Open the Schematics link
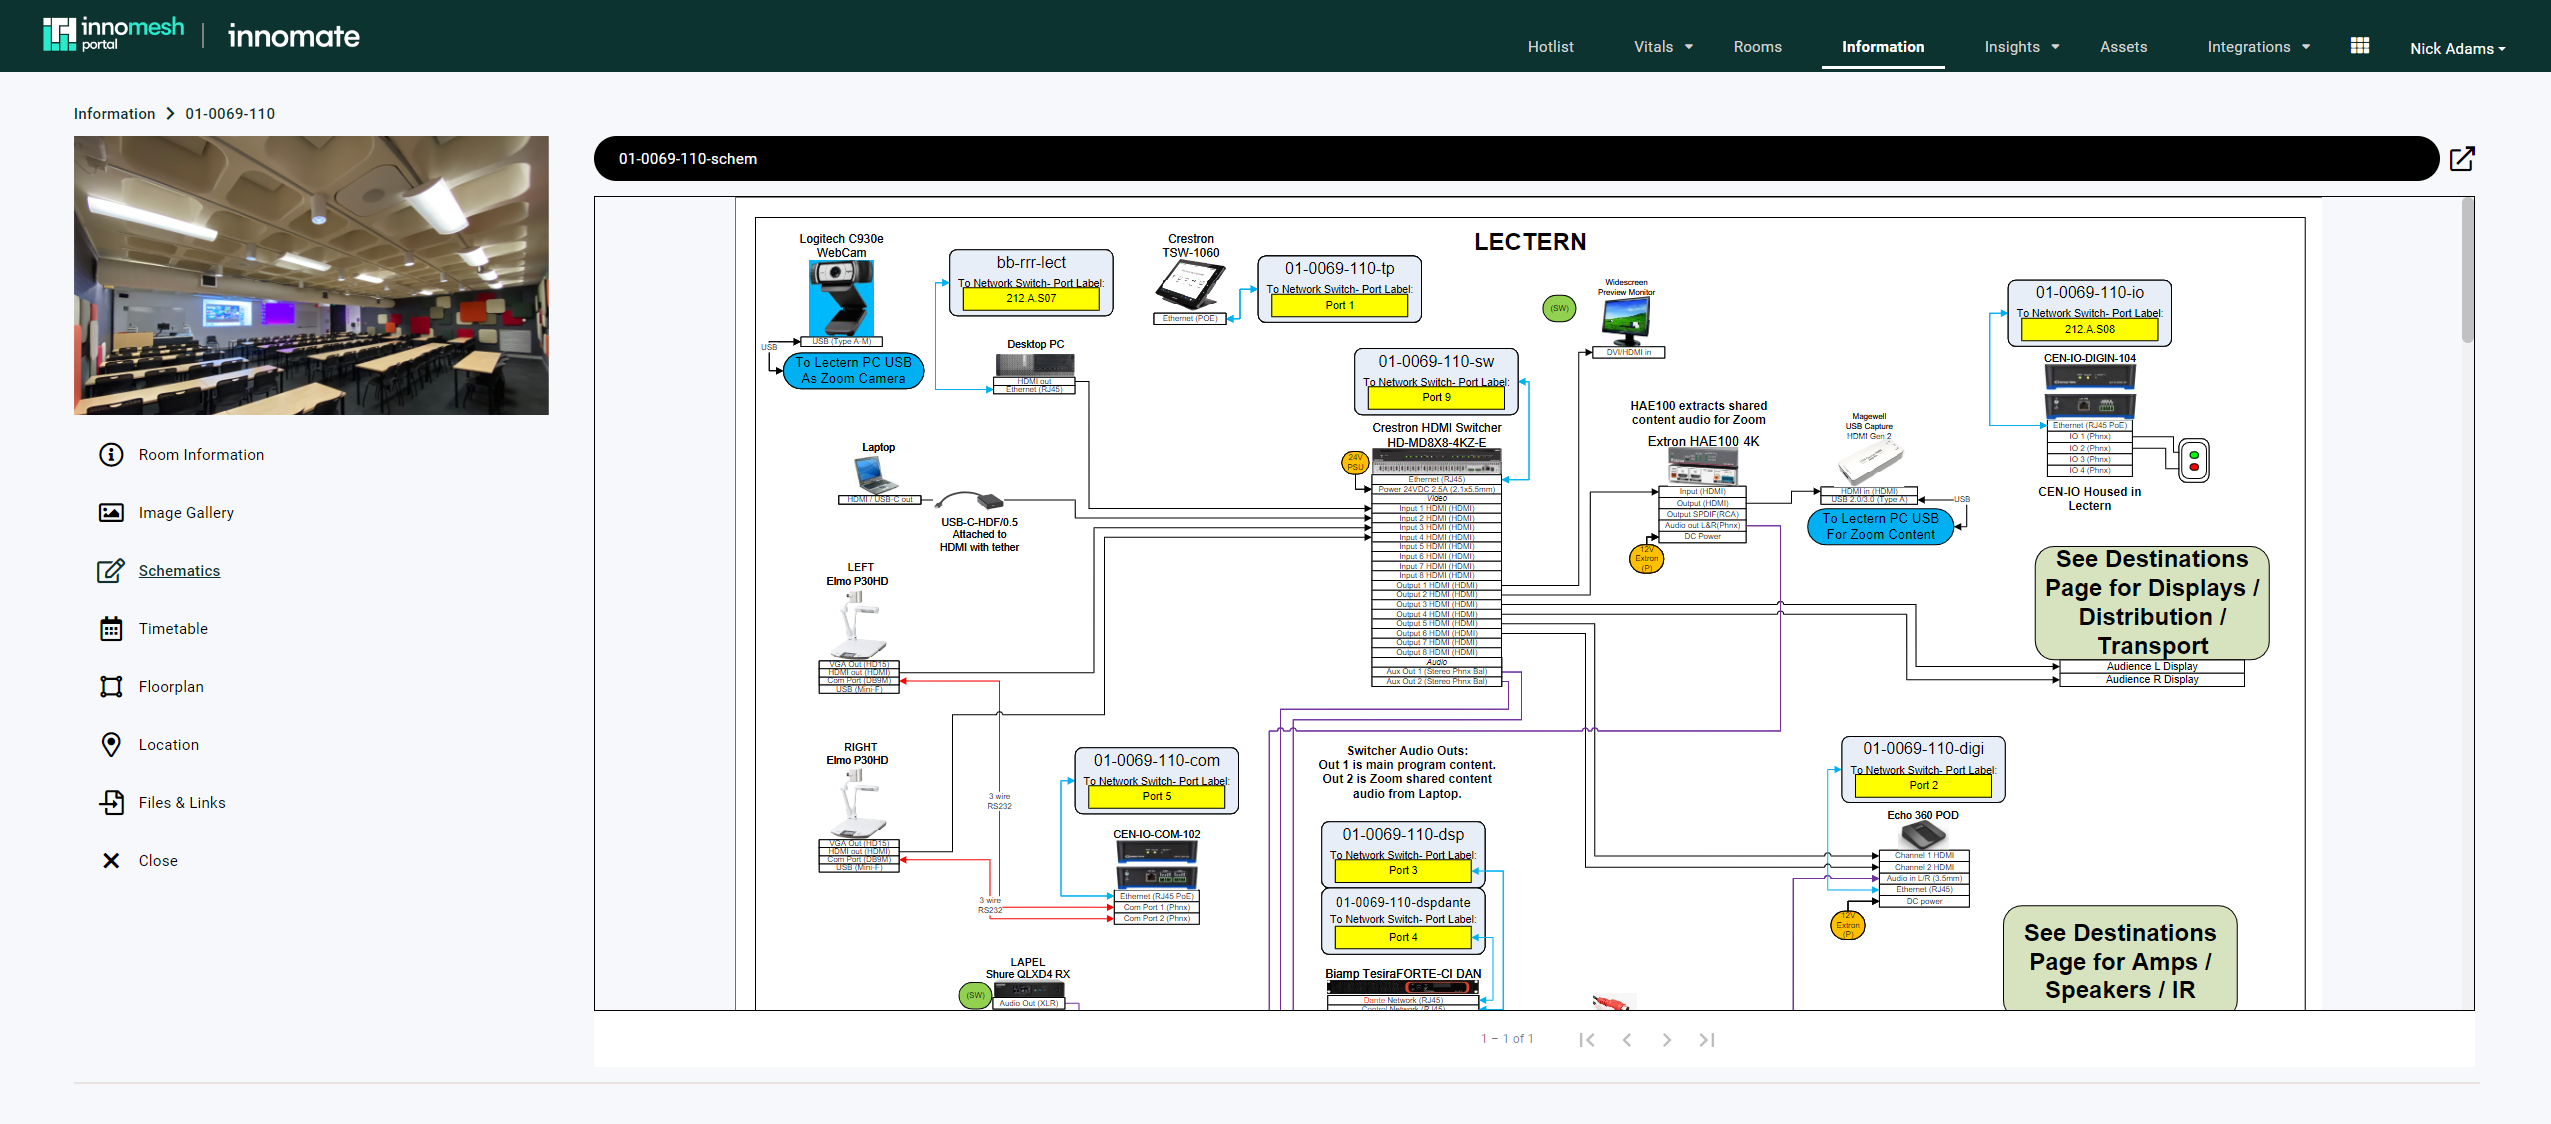The height and width of the screenshot is (1124, 2551). [179, 571]
